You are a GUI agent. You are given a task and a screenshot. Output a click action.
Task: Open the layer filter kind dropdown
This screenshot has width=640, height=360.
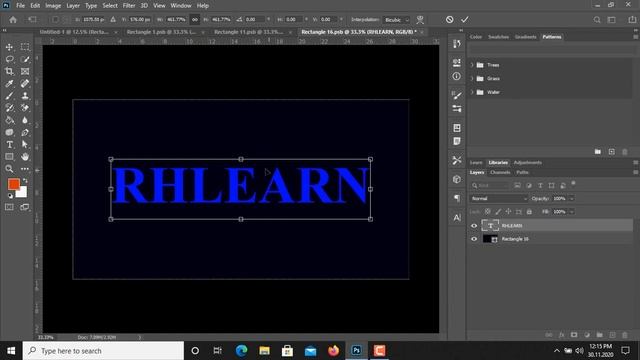tap(490, 186)
